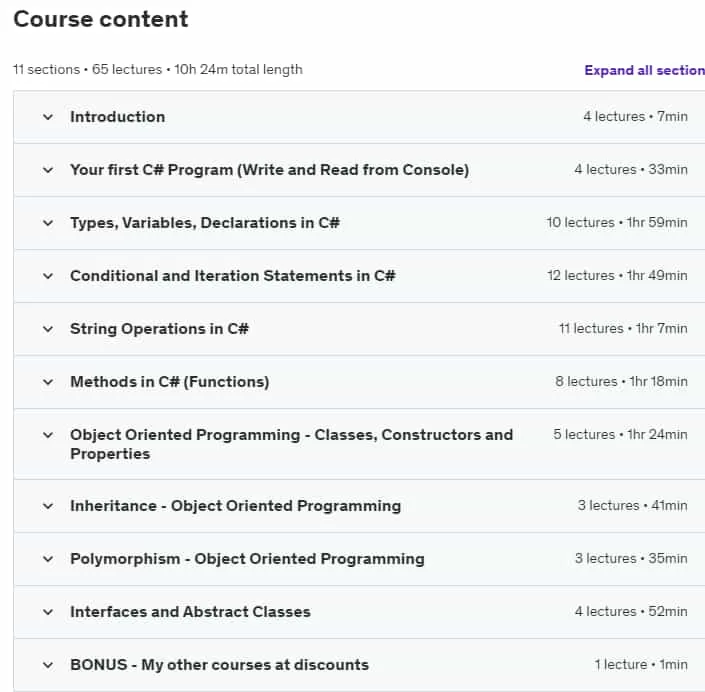Expand Polymorphism section chevron
This screenshot has width=705, height=692.
click(x=48, y=559)
